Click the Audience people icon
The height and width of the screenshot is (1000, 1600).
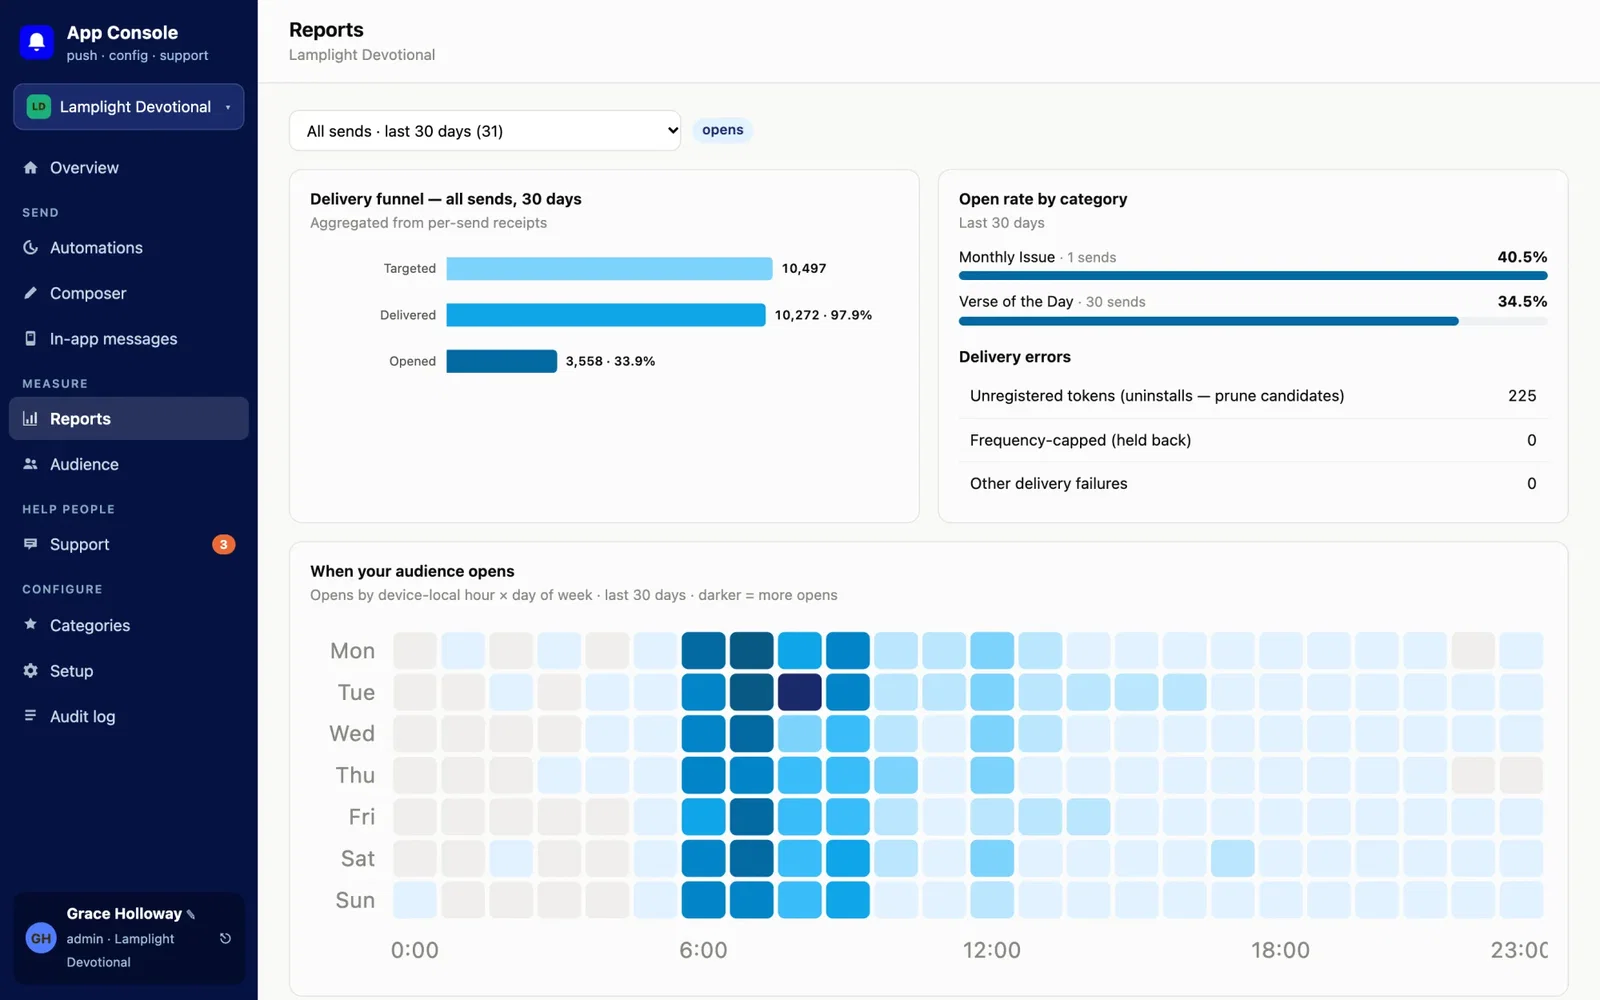click(x=30, y=464)
